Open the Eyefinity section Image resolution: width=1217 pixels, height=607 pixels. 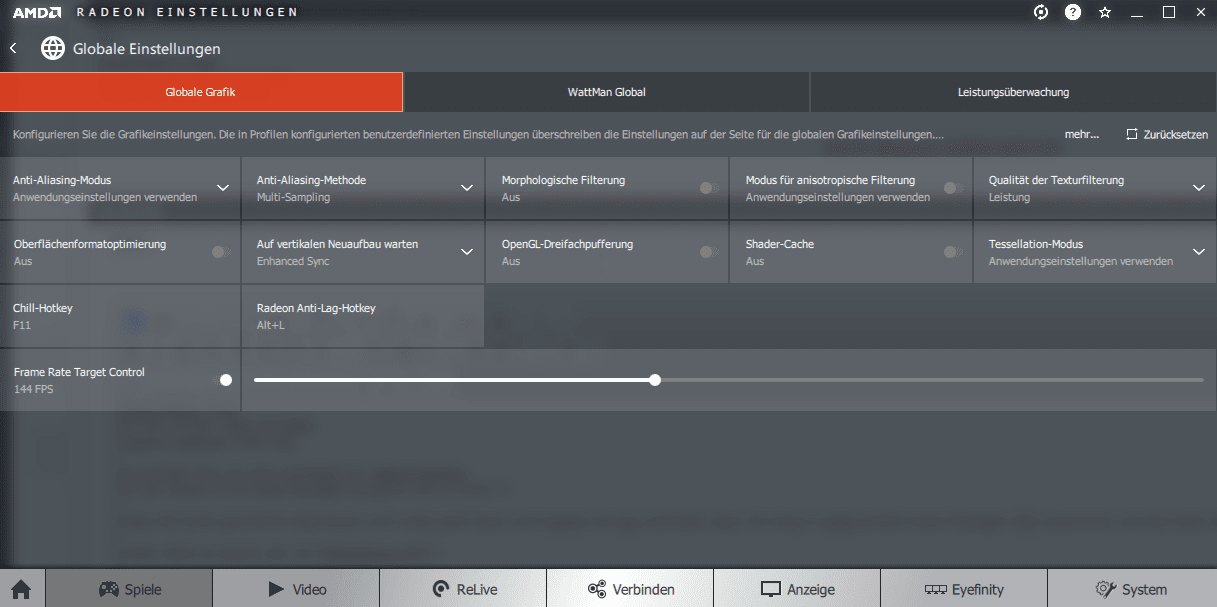point(964,589)
